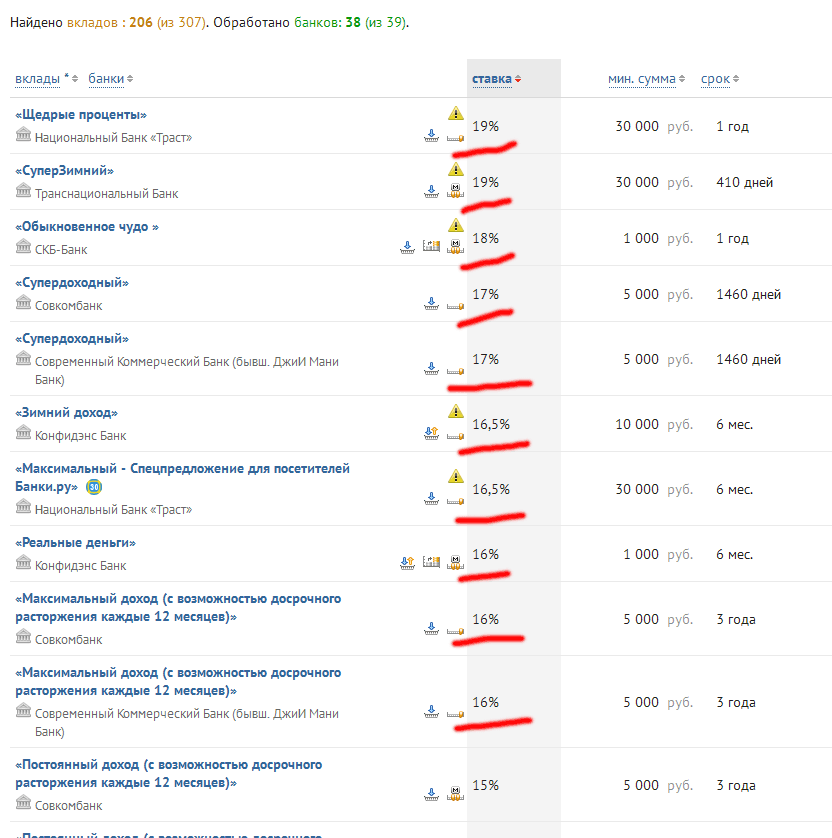The image size is (832, 838).
Task: Click monthly interest icon for «Реальные деньги»
Action: [x=456, y=563]
